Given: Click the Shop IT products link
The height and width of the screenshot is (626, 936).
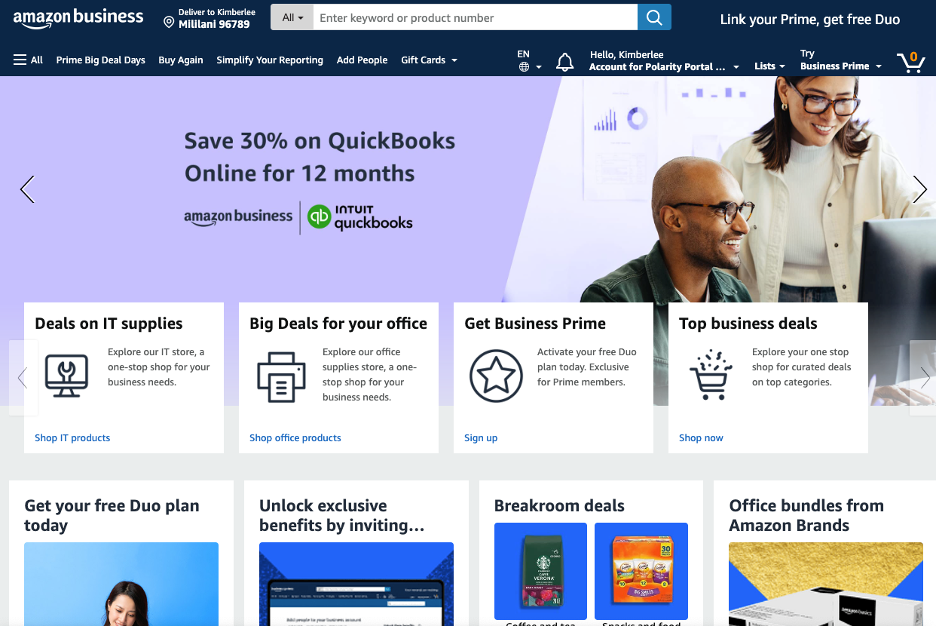Looking at the screenshot, I should tap(72, 437).
